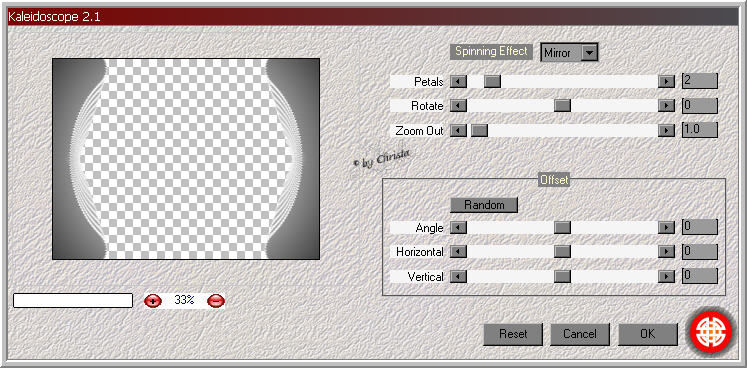Click the Spinning Effect label button
747x368 pixels.
pos(491,51)
